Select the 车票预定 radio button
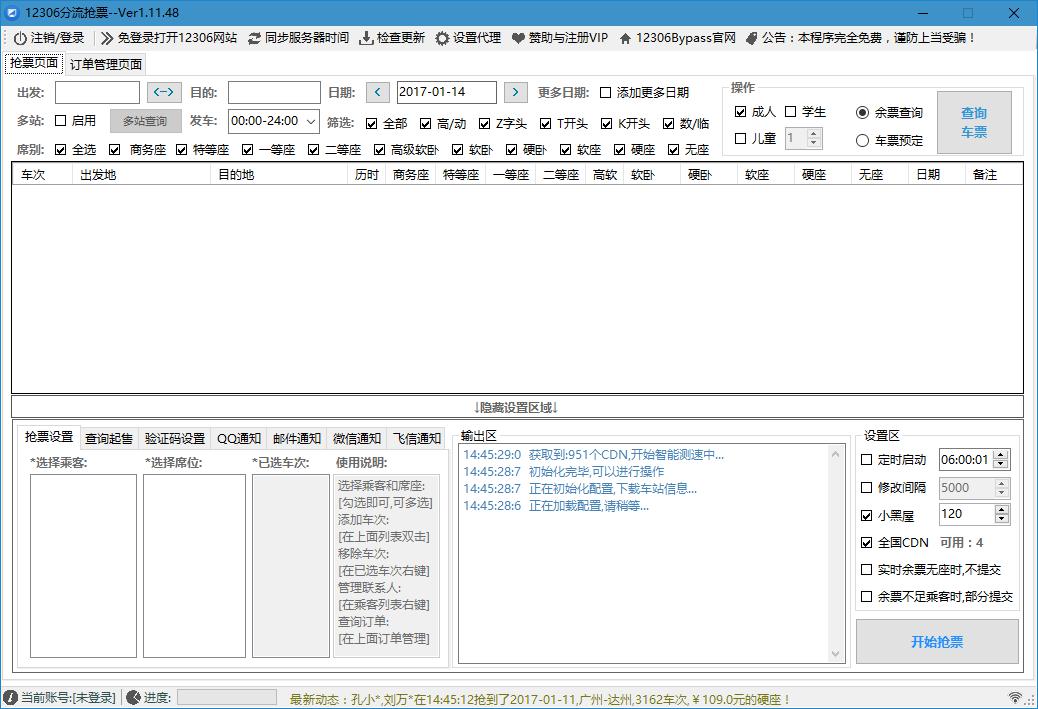Screen dimensions: 1038x709 pos(862,140)
